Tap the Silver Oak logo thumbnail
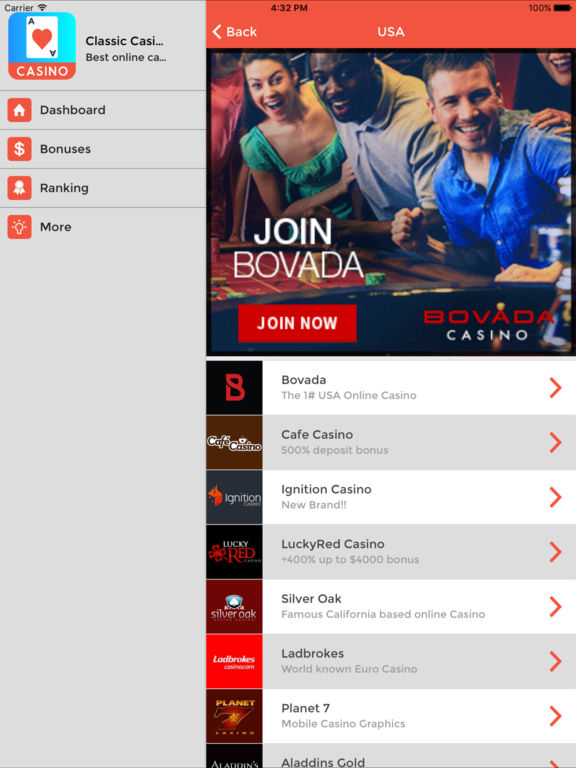The height and width of the screenshot is (768, 576). coord(234,607)
